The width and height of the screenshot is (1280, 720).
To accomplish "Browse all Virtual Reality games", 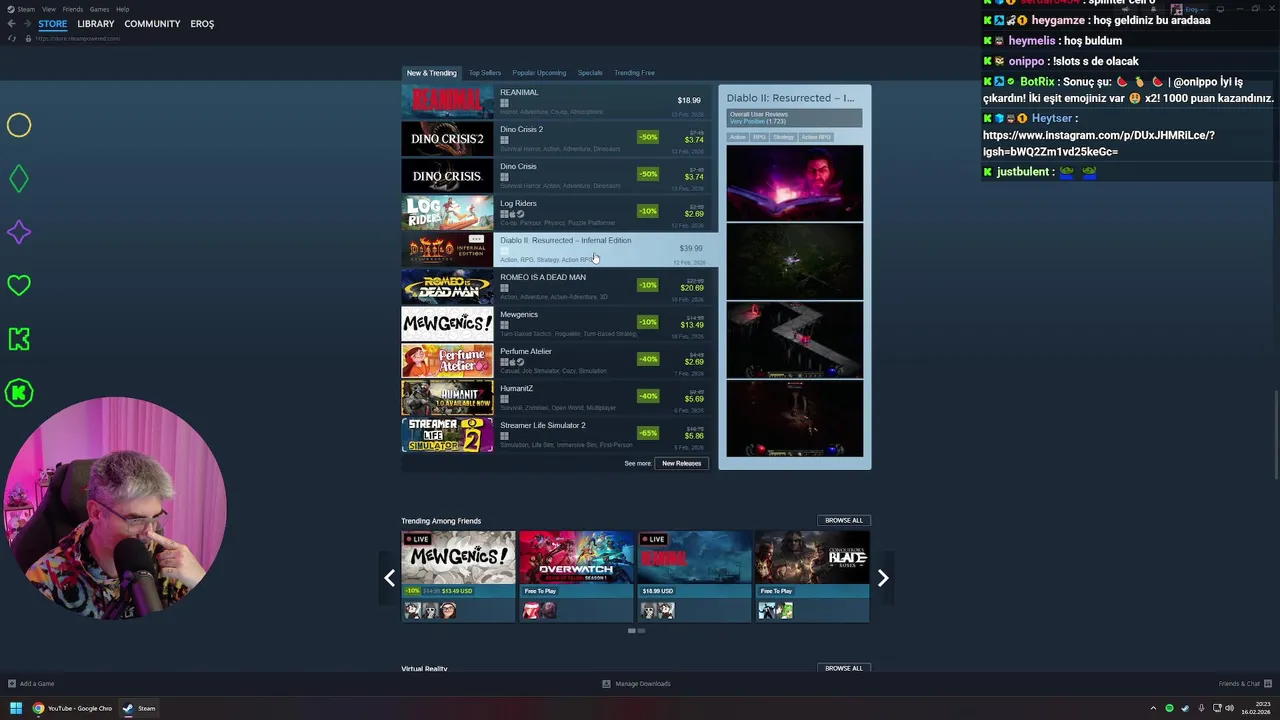I will [x=843, y=668].
